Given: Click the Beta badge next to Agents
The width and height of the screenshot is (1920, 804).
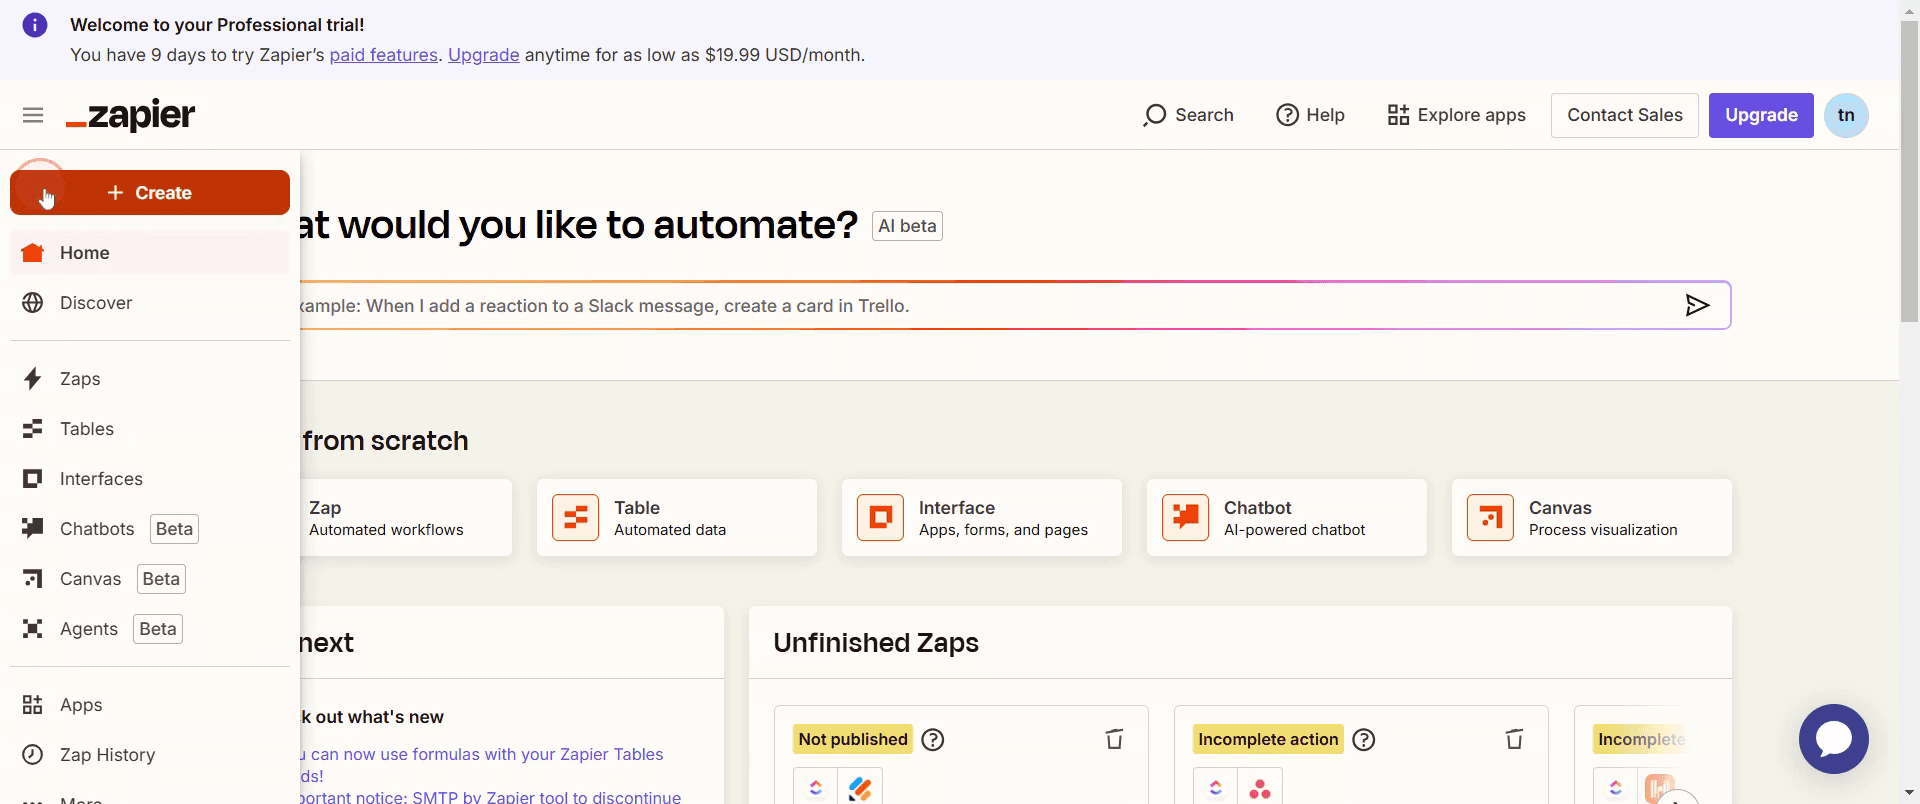Looking at the screenshot, I should click(x=158, y=629).
